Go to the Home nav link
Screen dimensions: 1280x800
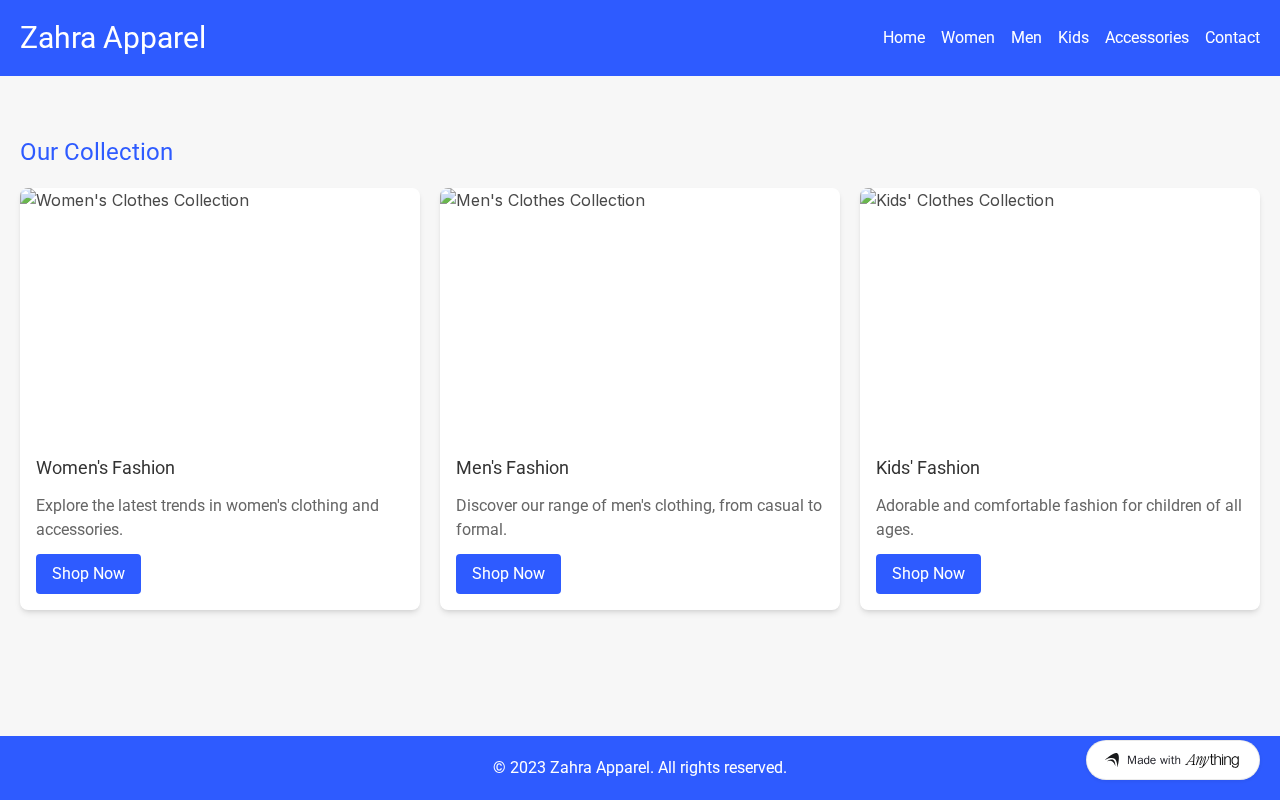tap(904, 38)
